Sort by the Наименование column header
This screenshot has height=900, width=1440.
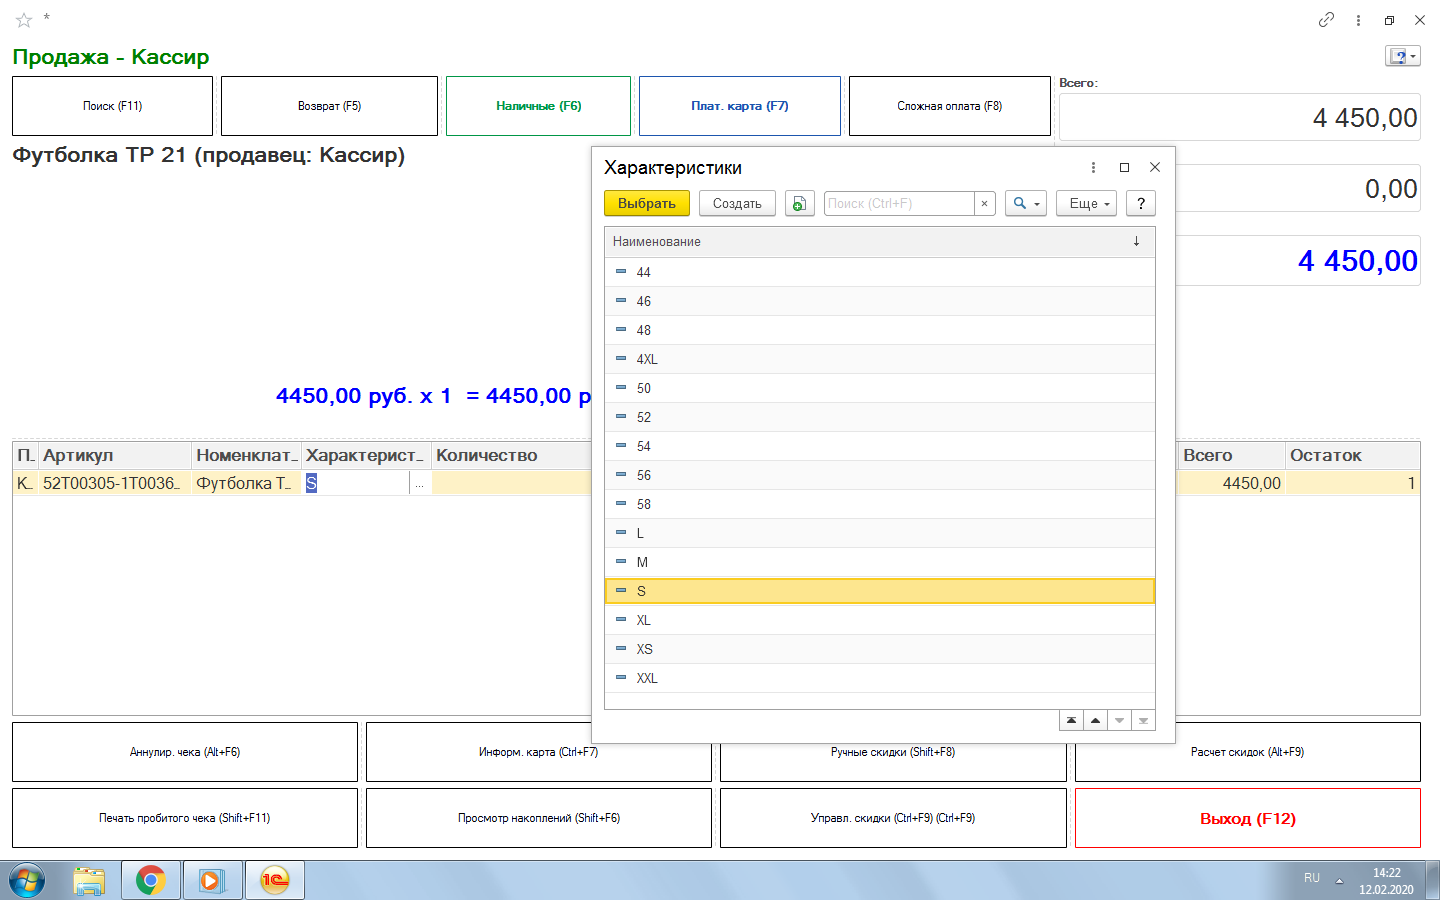point(870,242)
